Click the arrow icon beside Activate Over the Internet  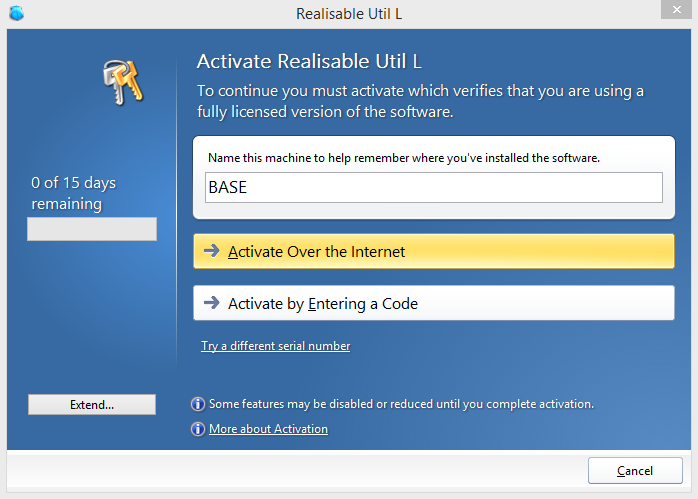point(211,251)
